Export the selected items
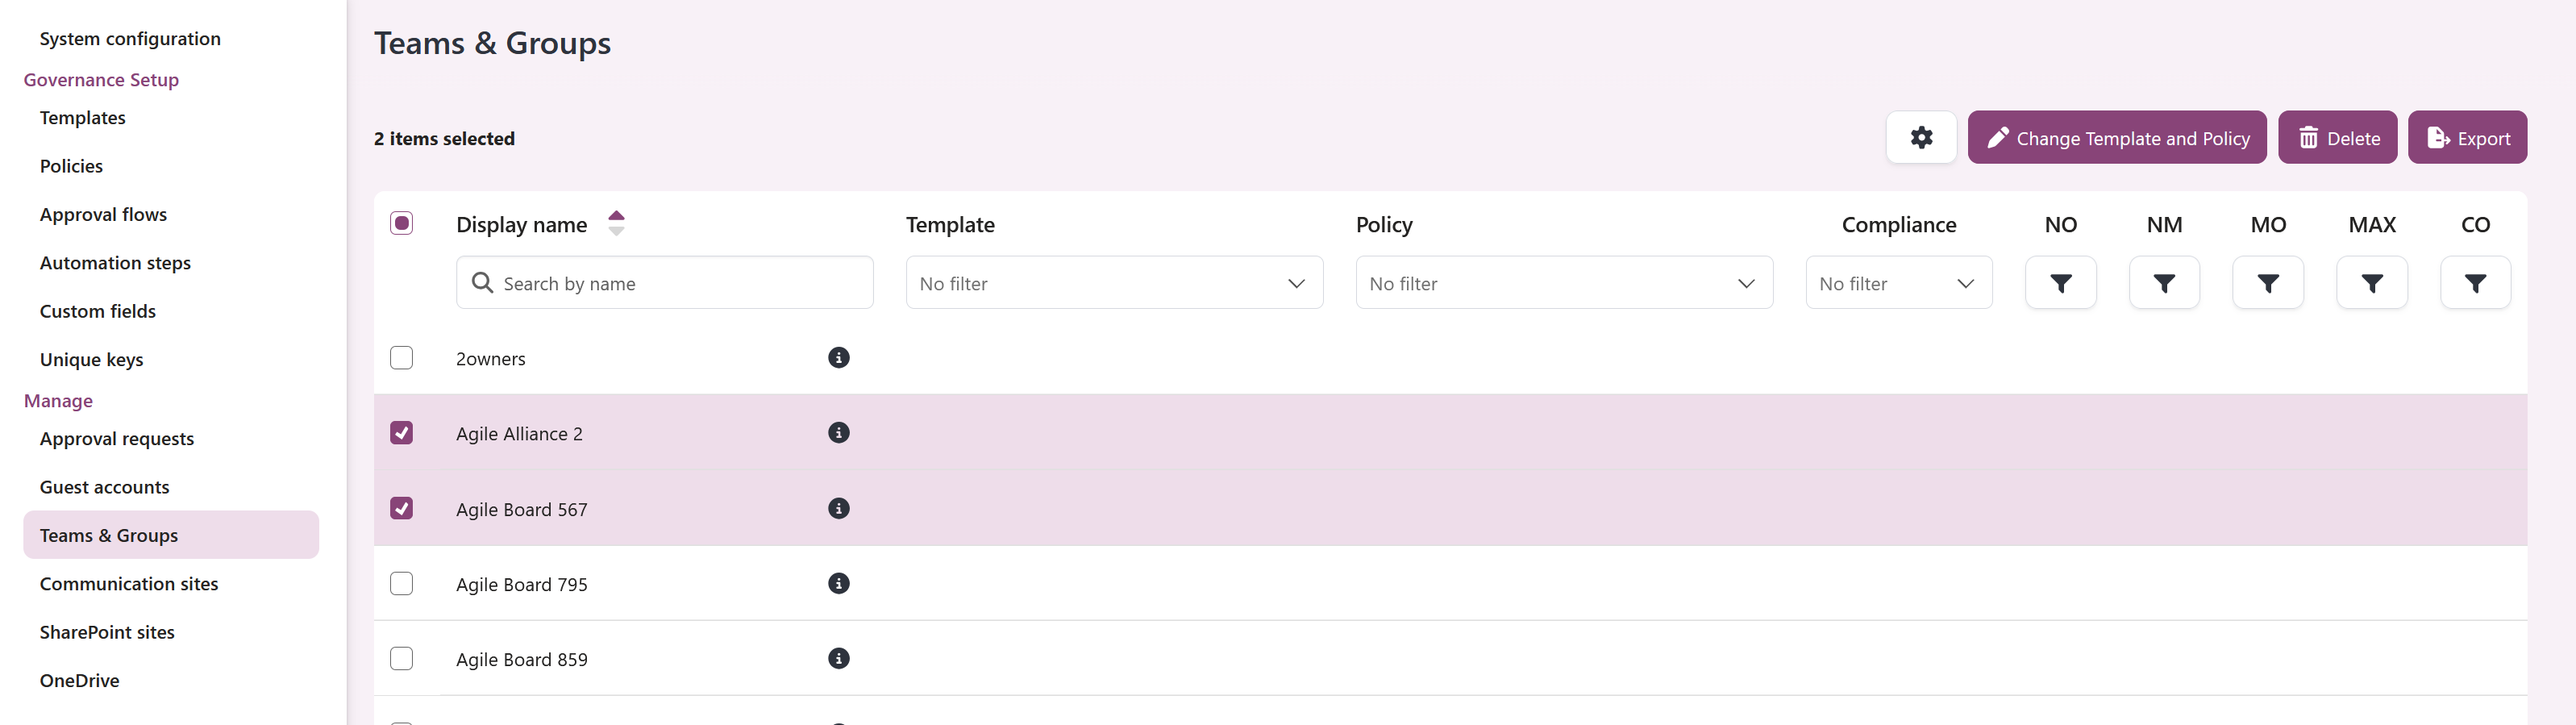 coord(2467,137)
